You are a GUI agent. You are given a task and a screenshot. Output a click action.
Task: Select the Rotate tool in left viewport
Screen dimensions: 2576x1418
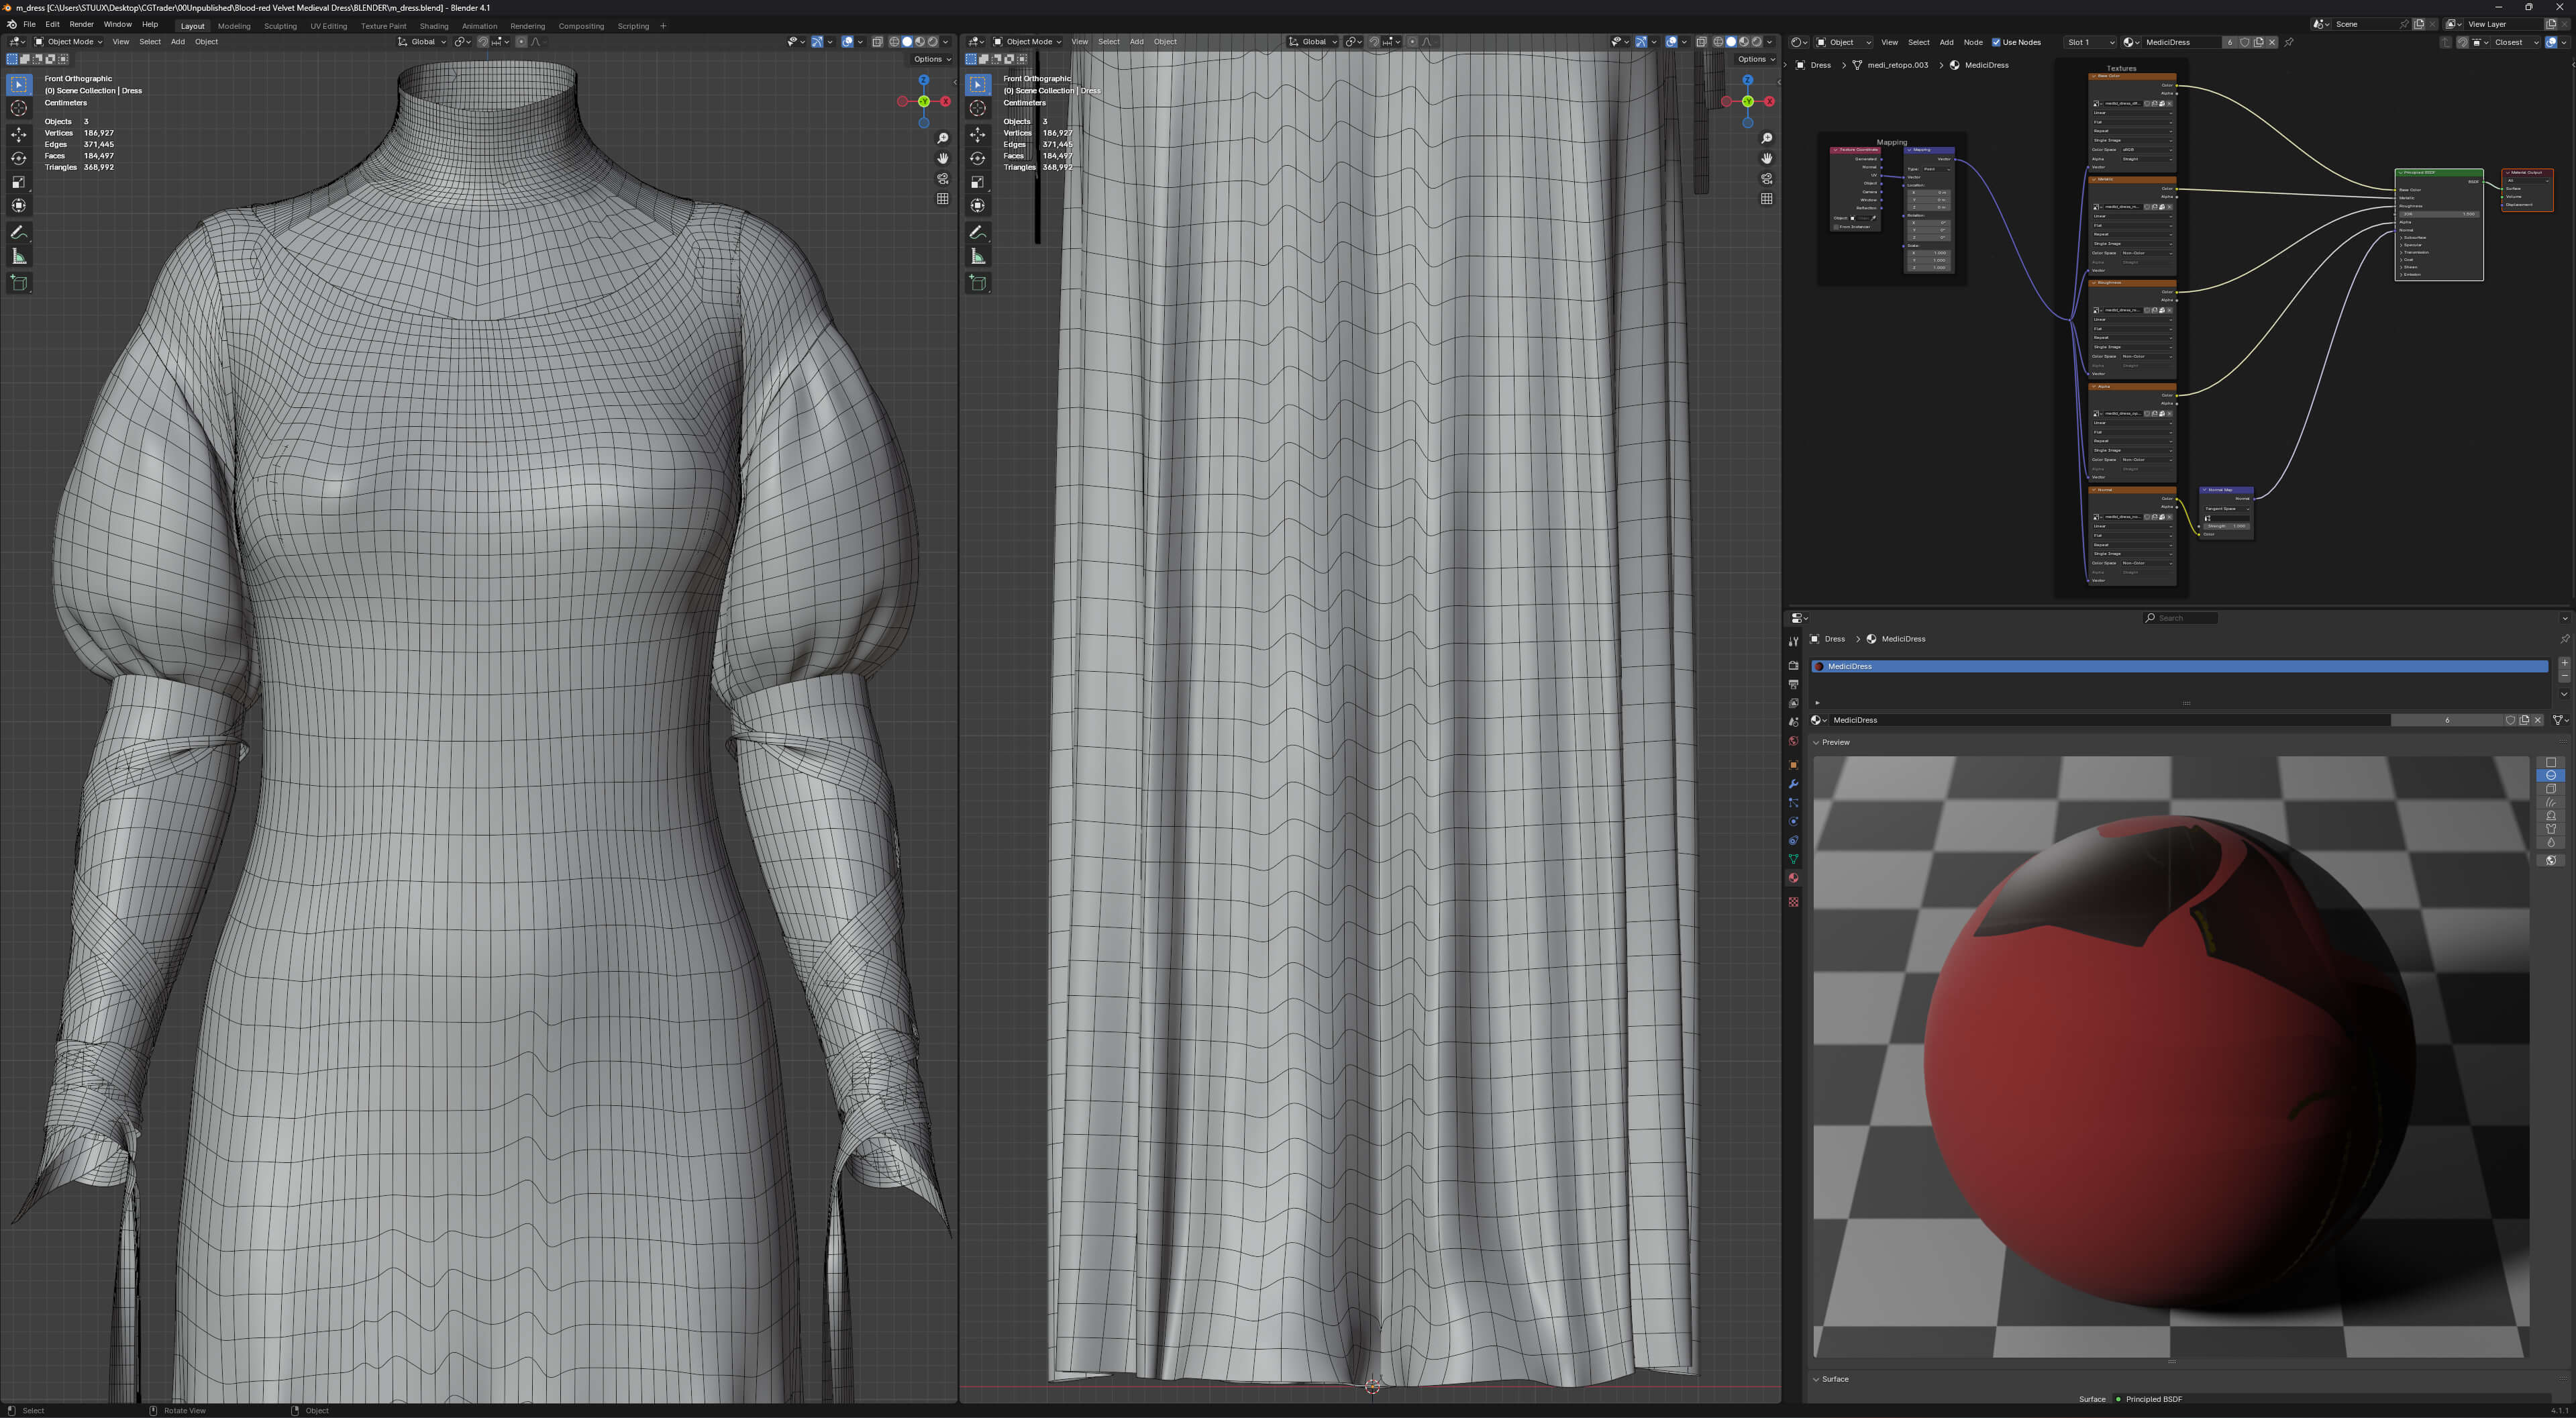[x=19, y=158]
